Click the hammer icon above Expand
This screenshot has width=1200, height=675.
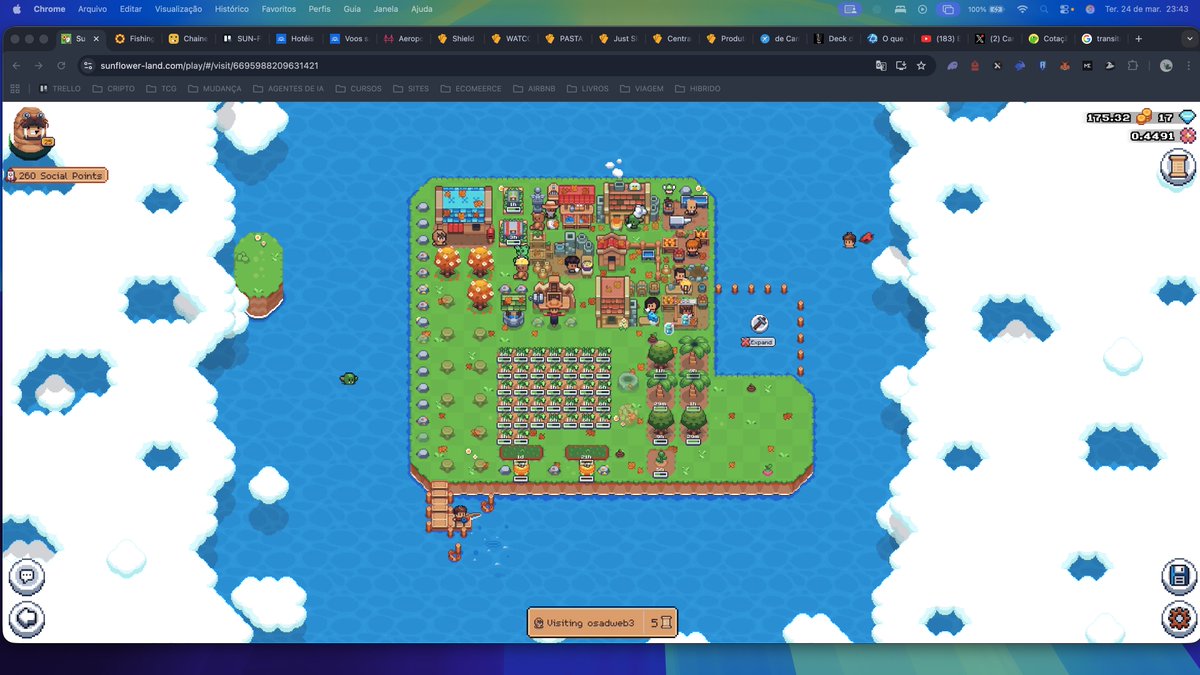(759, 323)
